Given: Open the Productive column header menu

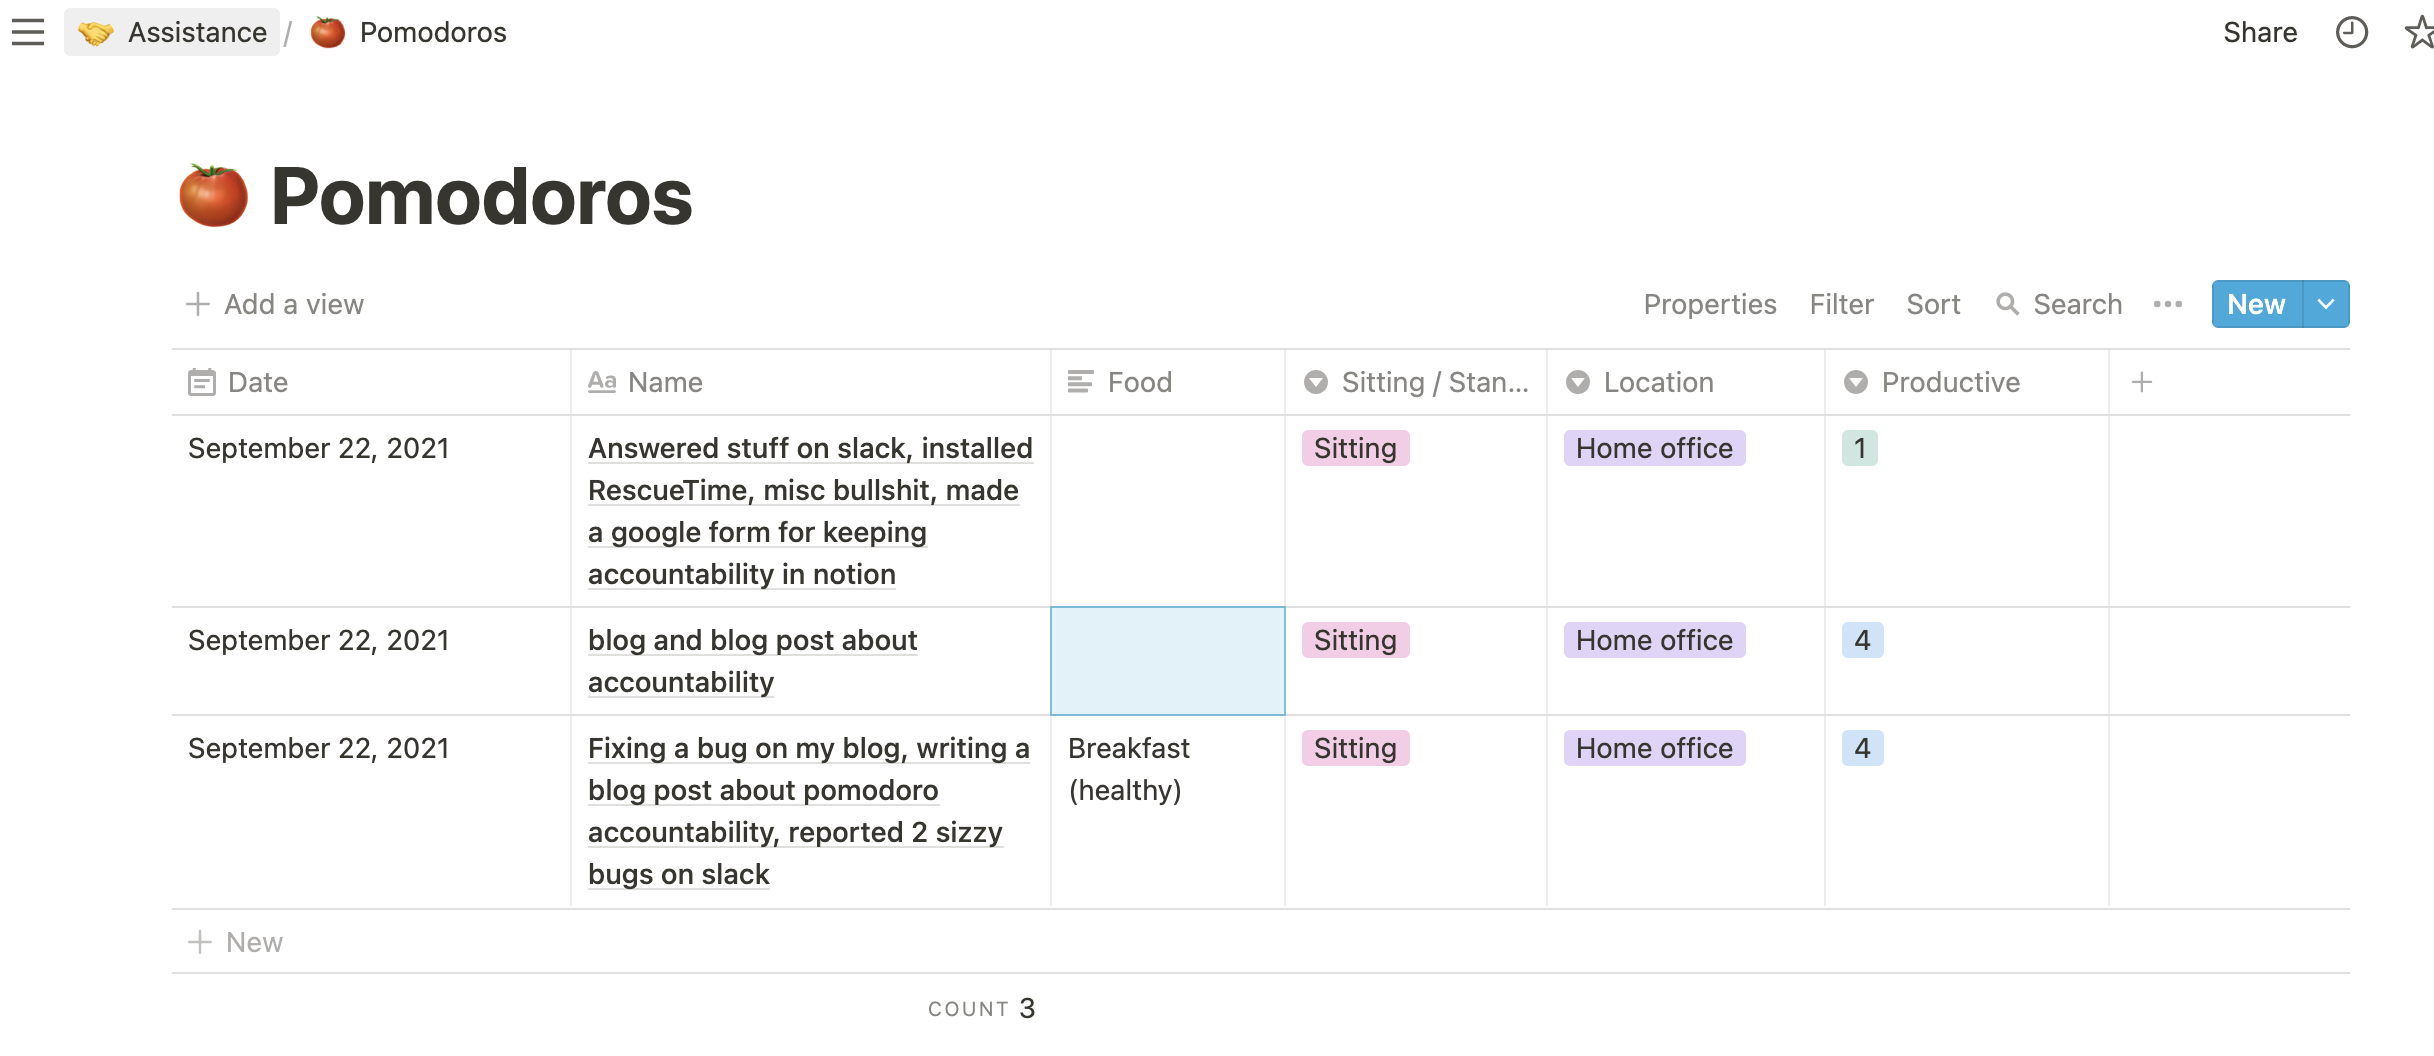Looking at the screenshot, I should 1950,382.
